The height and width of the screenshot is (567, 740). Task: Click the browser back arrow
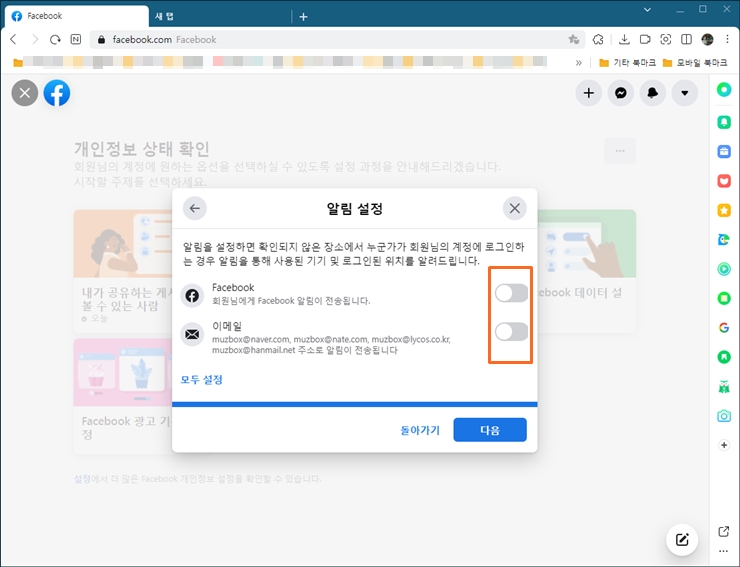pyautogui.click(x=14, y=40)
